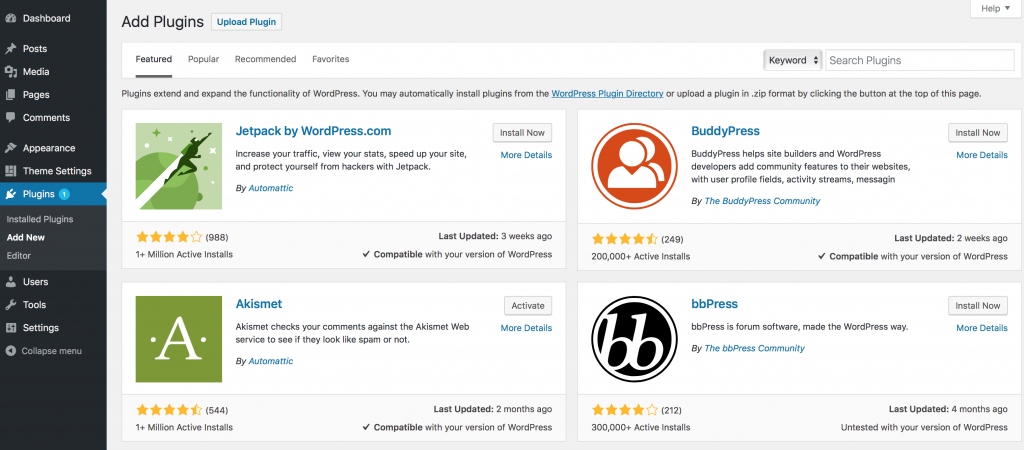The image size is (1024, 450).
Task: Open More Details for Jetpack
Action: [526, 155]
